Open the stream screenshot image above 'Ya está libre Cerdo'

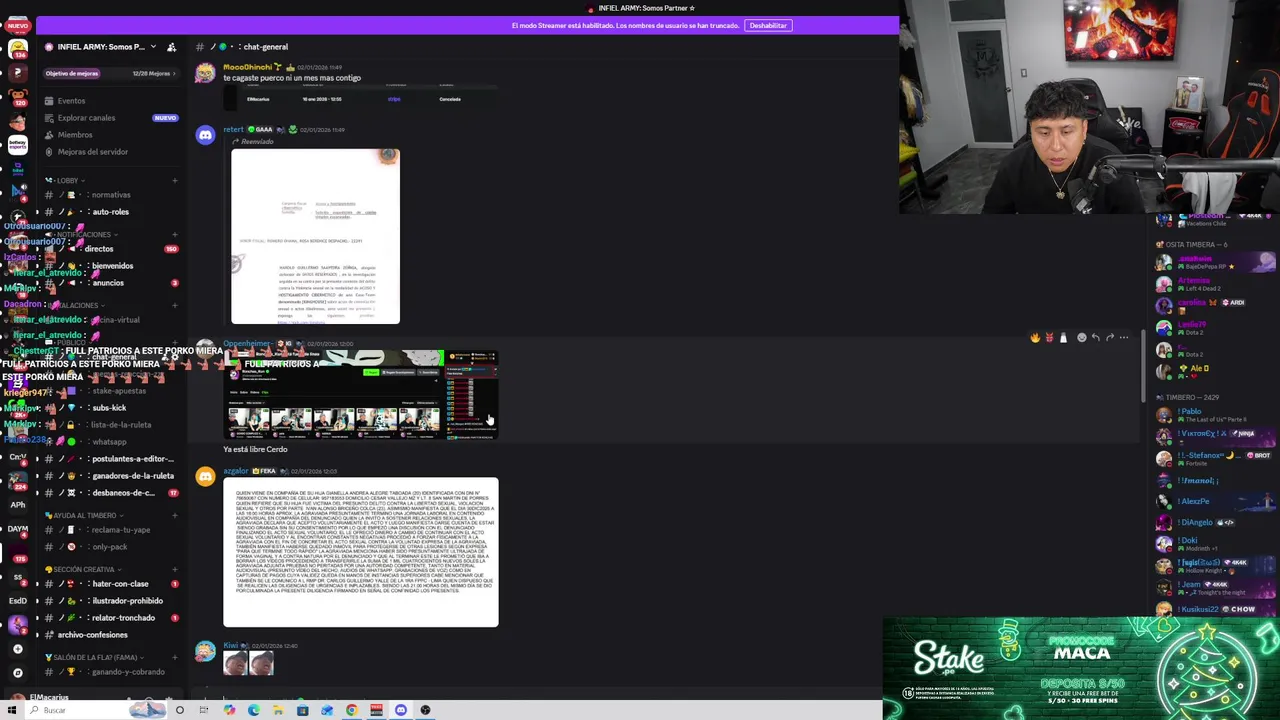(361, 395)
